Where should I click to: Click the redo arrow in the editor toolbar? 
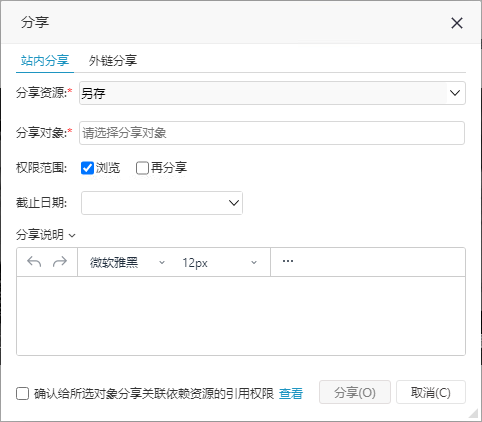[60, 262]
